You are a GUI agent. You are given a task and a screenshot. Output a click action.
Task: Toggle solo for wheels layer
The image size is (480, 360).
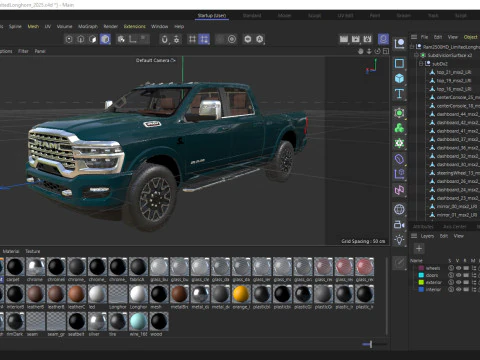point(451,268)
